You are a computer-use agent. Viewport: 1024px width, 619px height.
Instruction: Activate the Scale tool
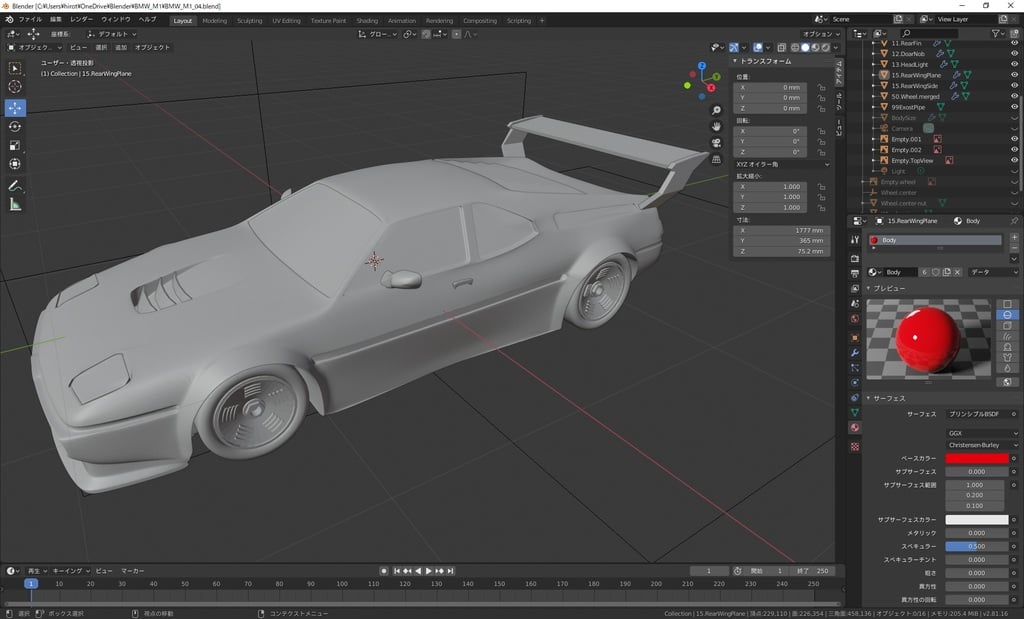click(x=15, y=145)
